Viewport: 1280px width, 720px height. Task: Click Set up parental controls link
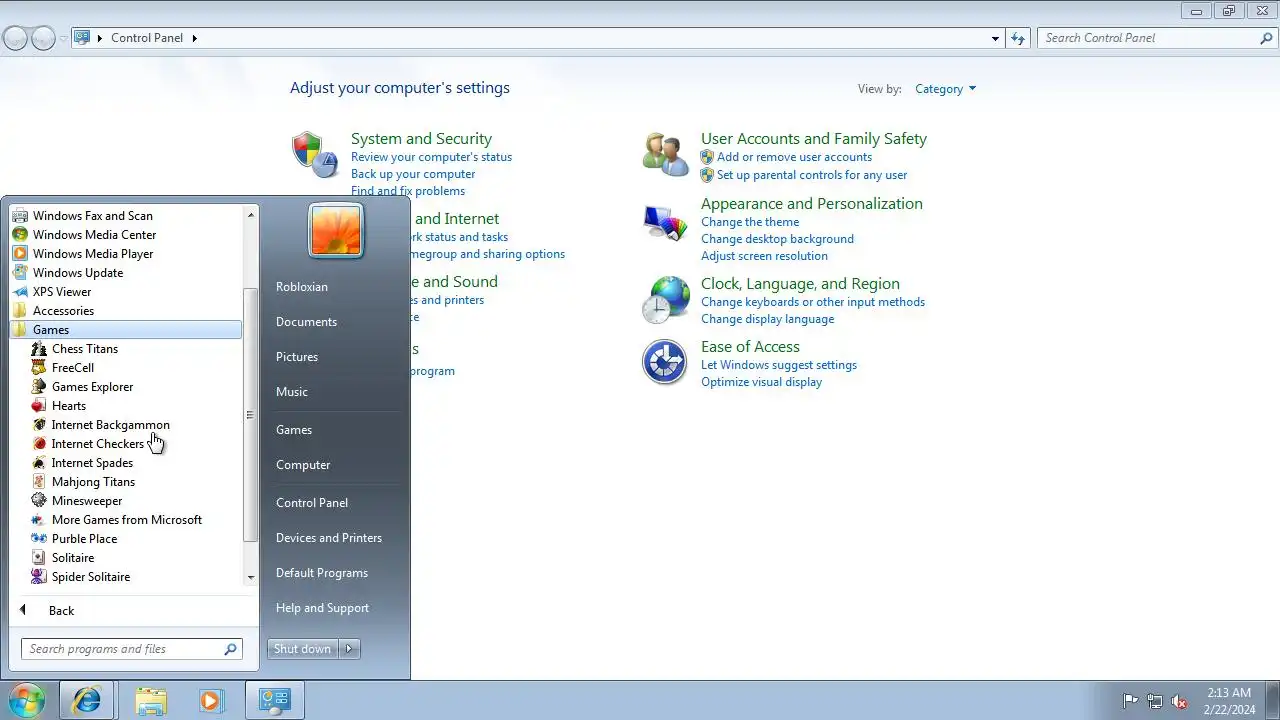(x=812, y=175)
